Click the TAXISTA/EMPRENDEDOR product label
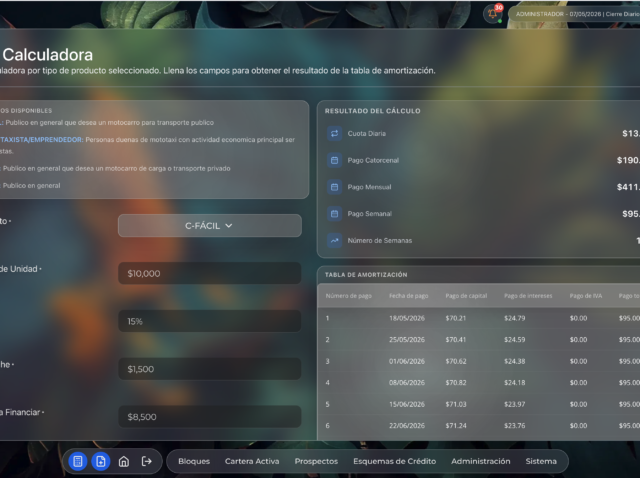This screenshot has height=478, width=640. [x=41, y=140]
